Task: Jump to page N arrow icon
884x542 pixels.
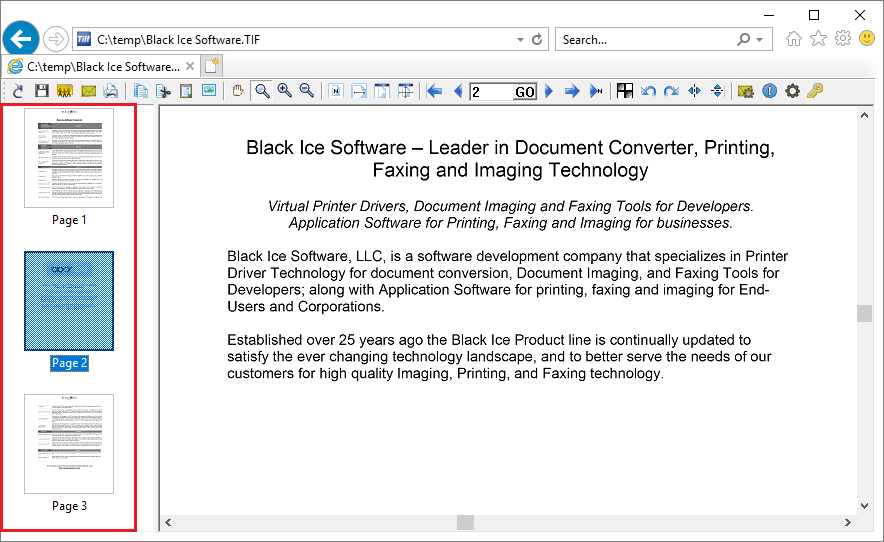Action: click(x=596, y=91)
